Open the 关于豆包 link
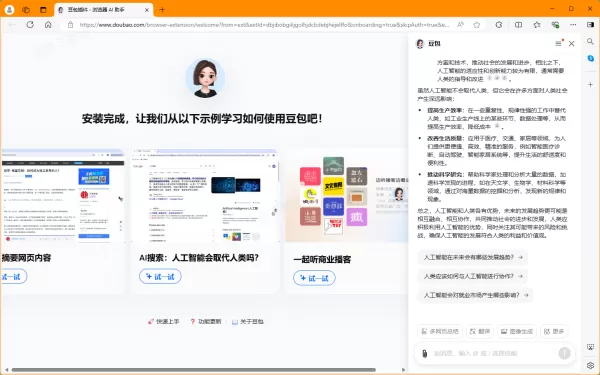The height and width of the screenshot is (375, 600). tap(248, 321)
